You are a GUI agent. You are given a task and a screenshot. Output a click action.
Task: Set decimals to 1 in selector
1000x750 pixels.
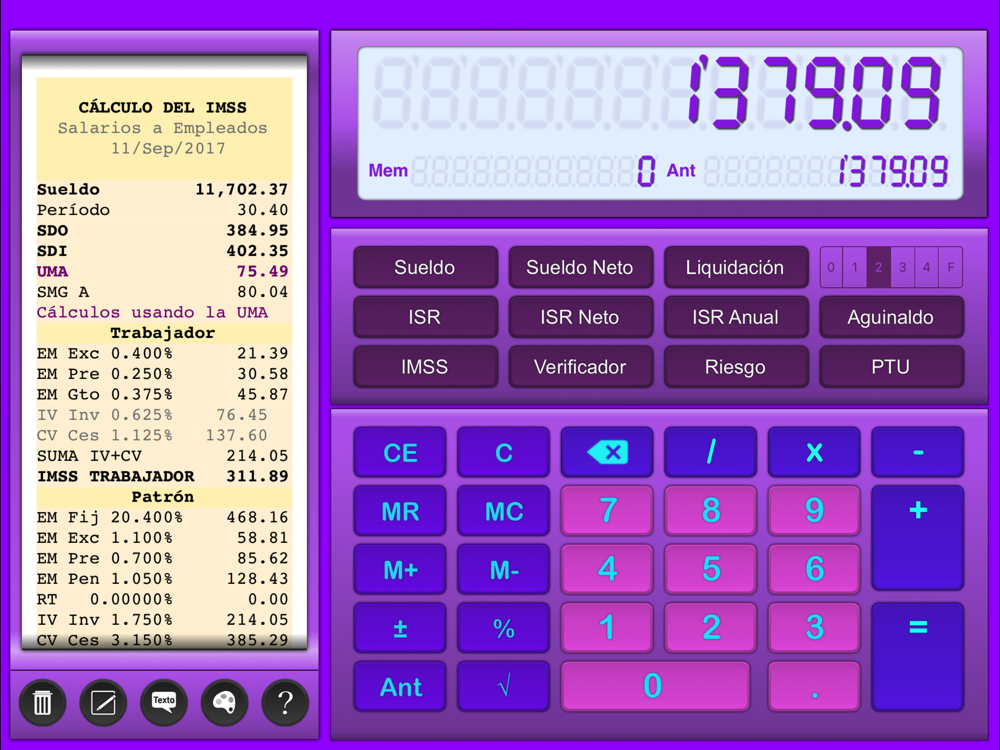tap(855, 267)
